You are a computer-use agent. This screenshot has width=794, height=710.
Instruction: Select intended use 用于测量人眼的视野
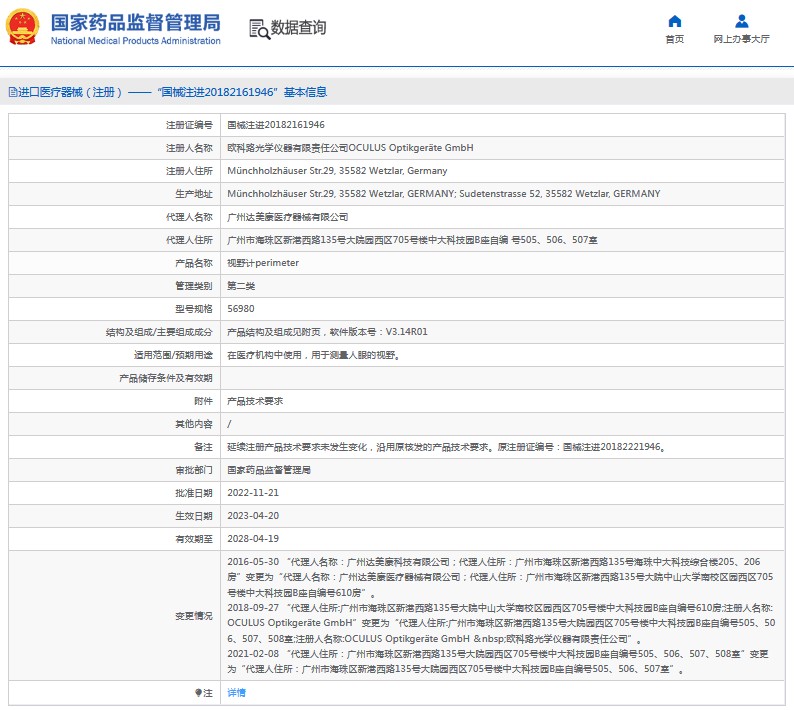click(x=313, y=355)
